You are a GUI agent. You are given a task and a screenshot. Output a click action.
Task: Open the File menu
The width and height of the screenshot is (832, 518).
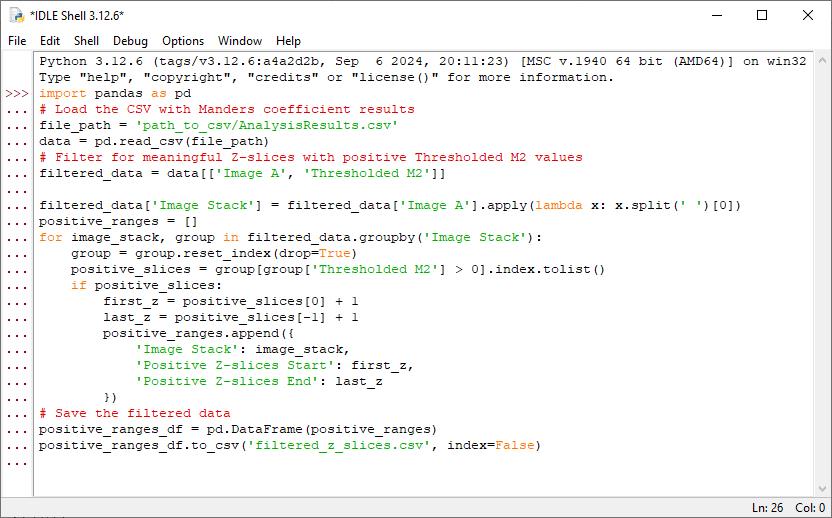click(x=17, y=41)
